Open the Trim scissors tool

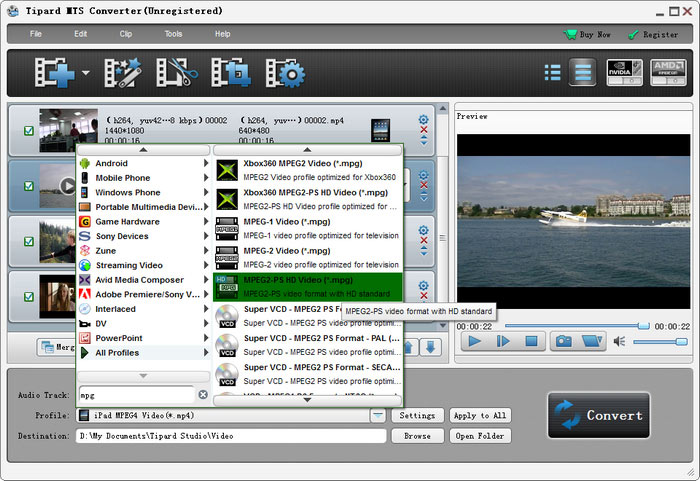pos(176,72)
